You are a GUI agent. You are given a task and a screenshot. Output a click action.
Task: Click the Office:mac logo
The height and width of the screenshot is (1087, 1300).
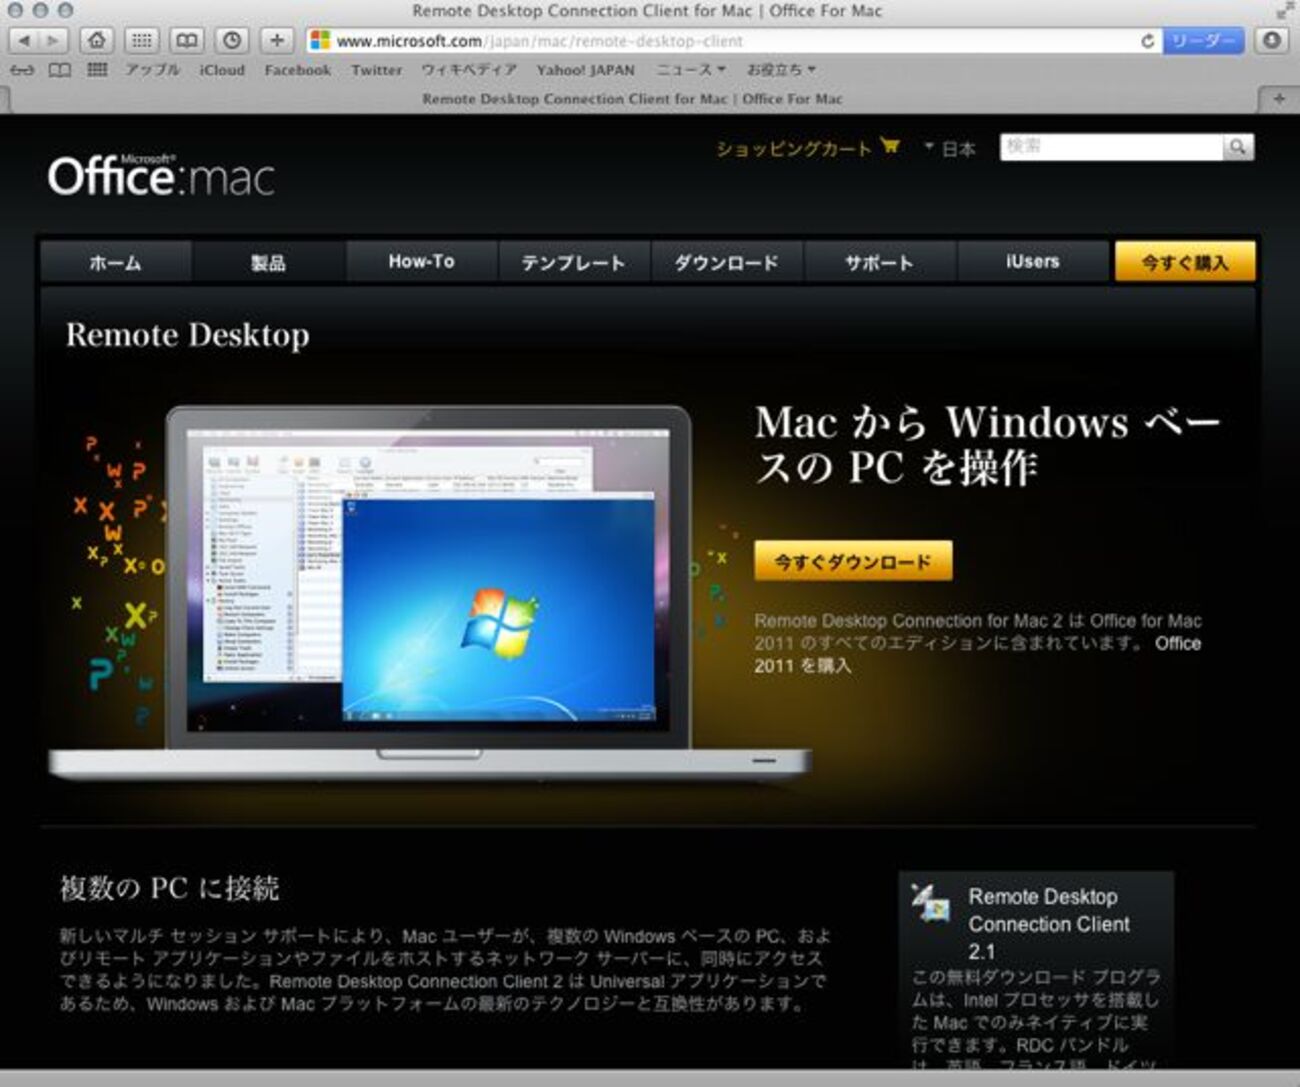pyautogui.click(x=161, y=176)
